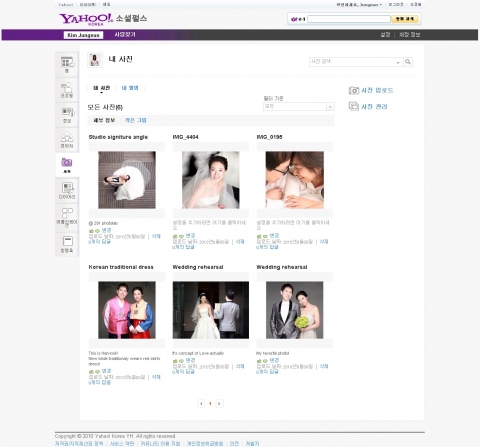Open the filter criteria dropdown
The height and width of the screenshot is (447, 480).
tap(299, 106)
